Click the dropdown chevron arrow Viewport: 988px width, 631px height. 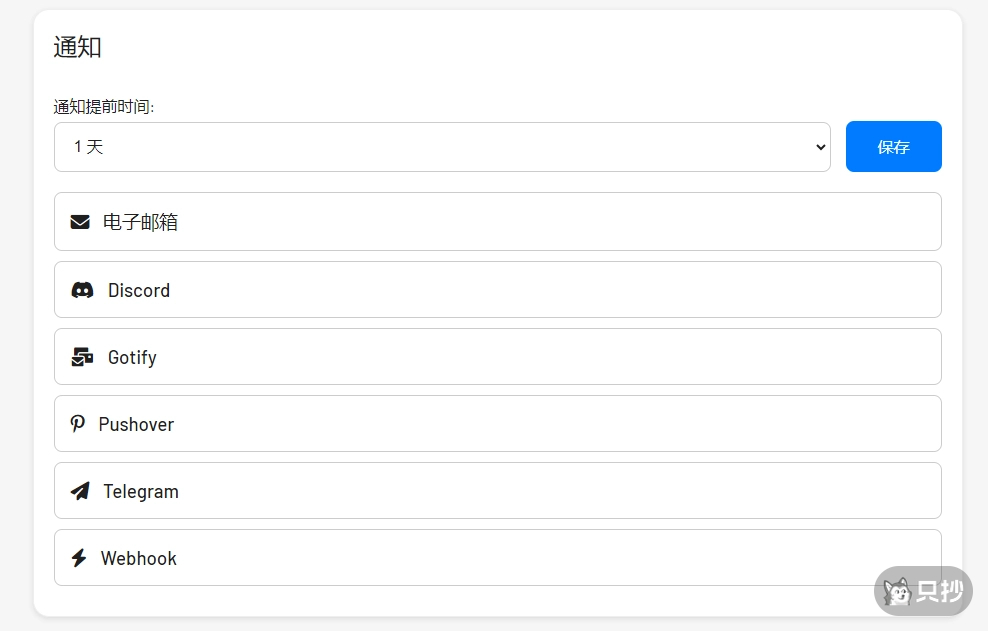pyautogui.click(x=821, y=147)
